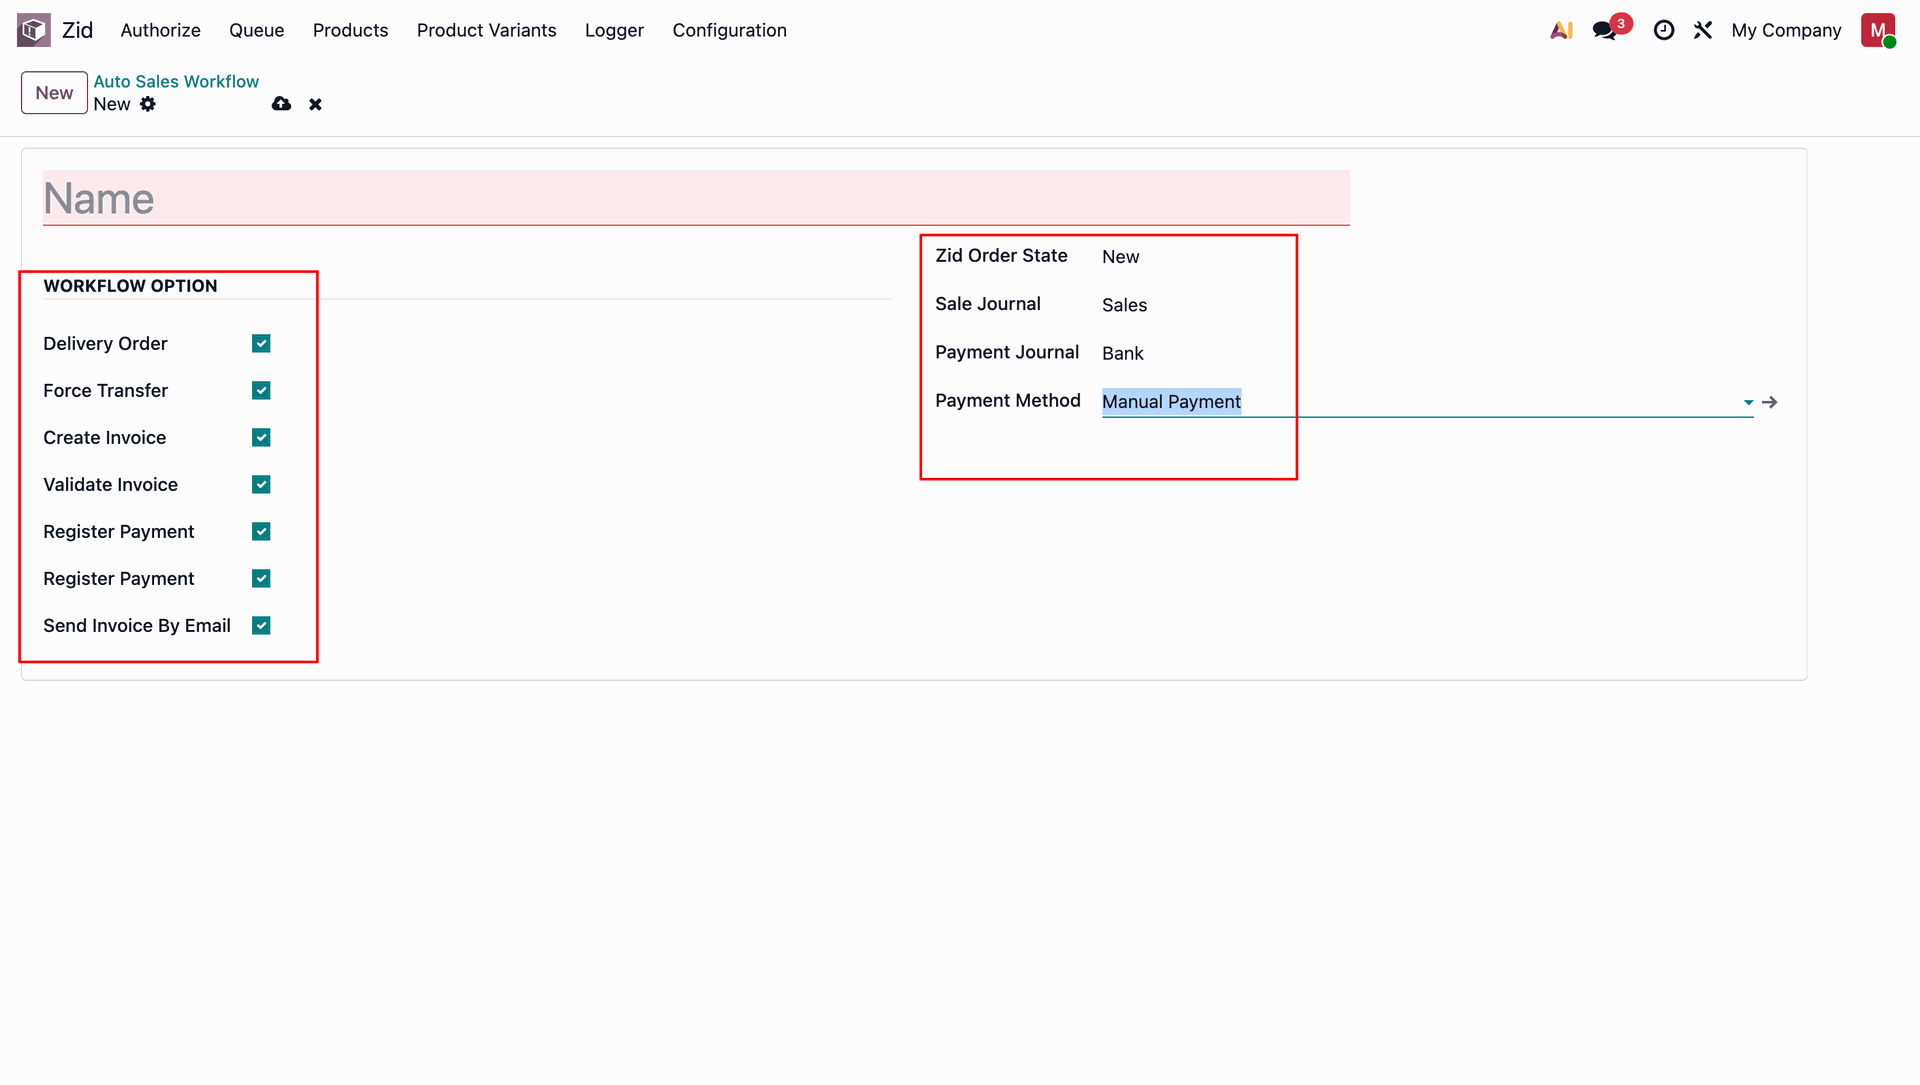Toggle the Force Transfer checkbox
The image size is (1920, 1085).
(x=261, y=391)
